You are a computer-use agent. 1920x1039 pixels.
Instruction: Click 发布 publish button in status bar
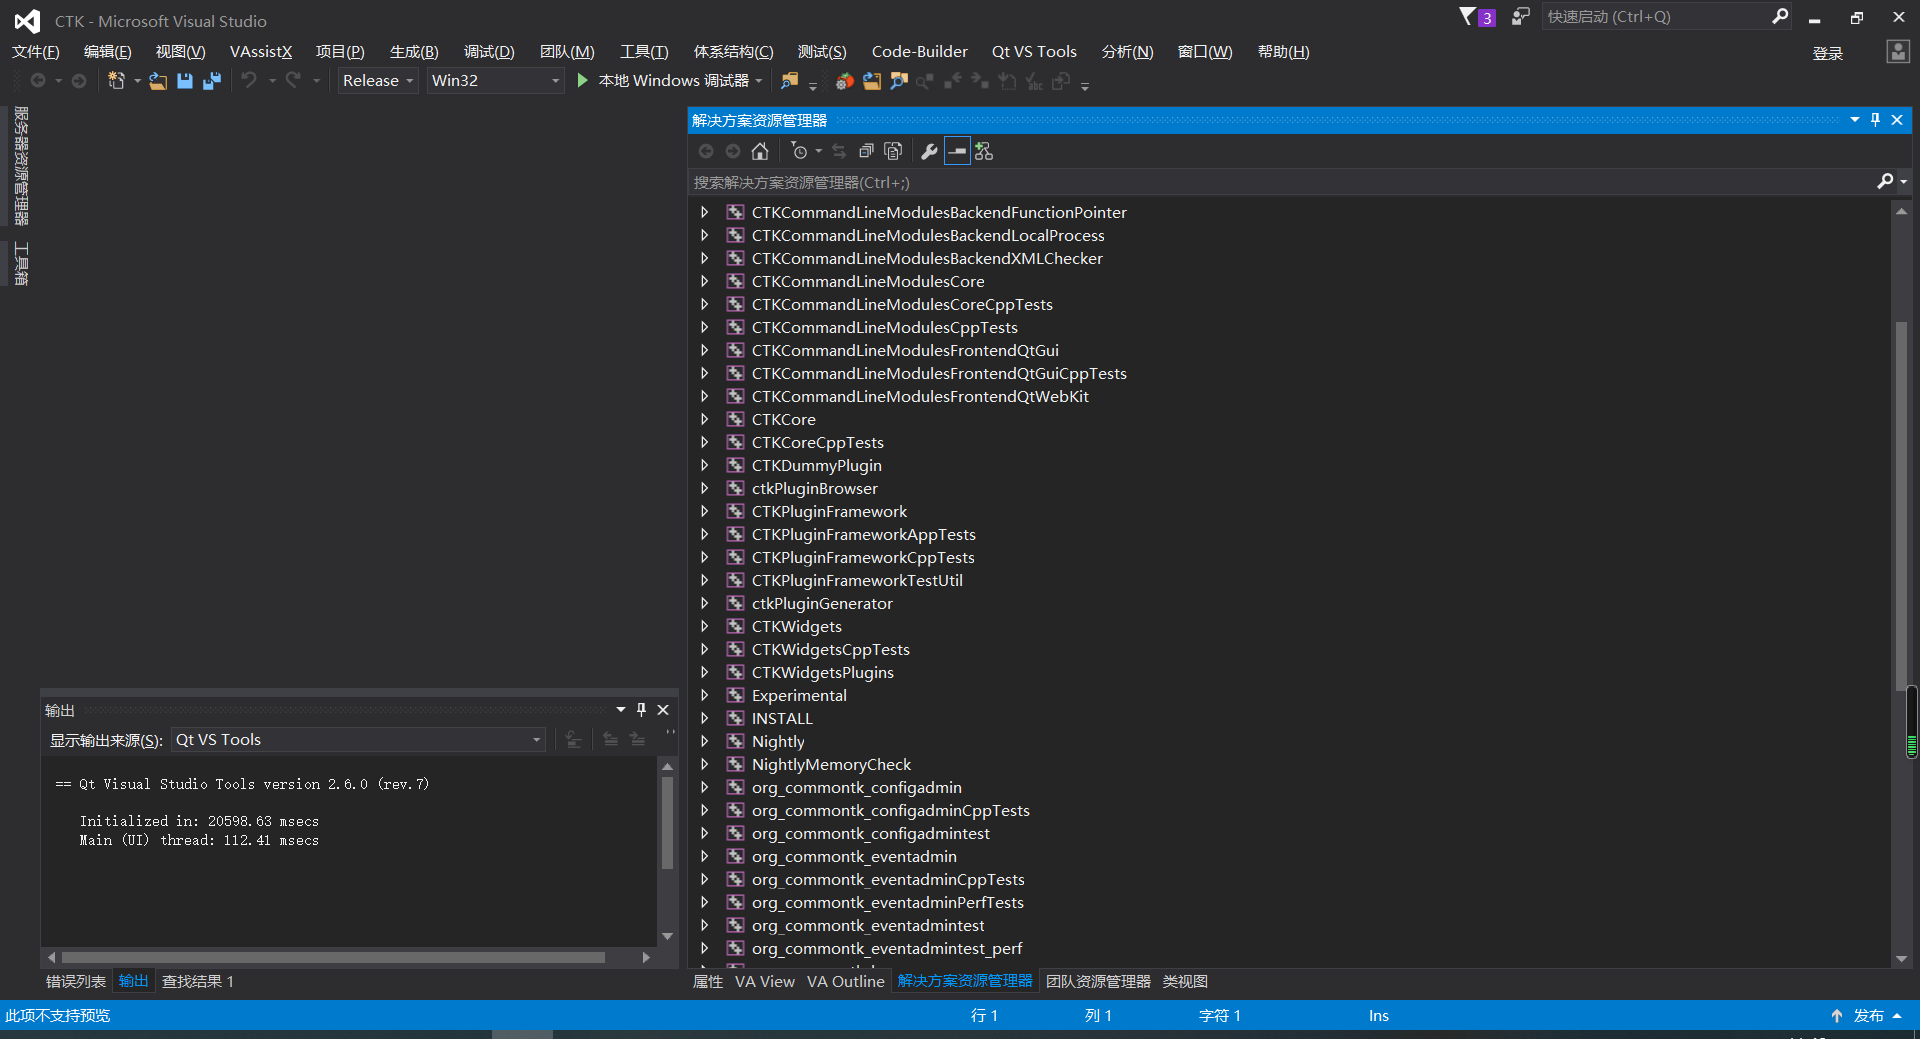pyautogui.click(x=1869, y=1015)
